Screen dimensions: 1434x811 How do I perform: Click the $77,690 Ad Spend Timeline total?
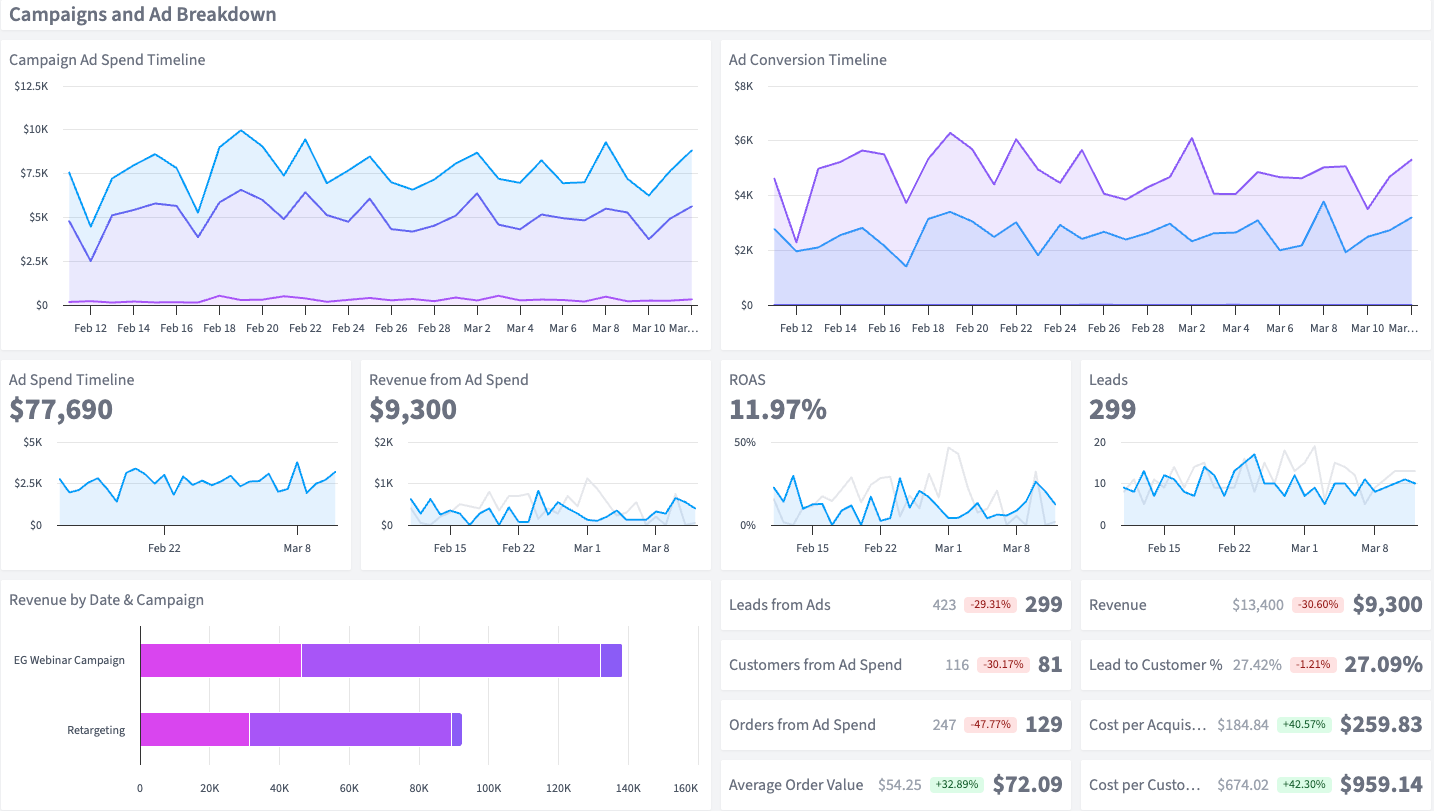61,409
